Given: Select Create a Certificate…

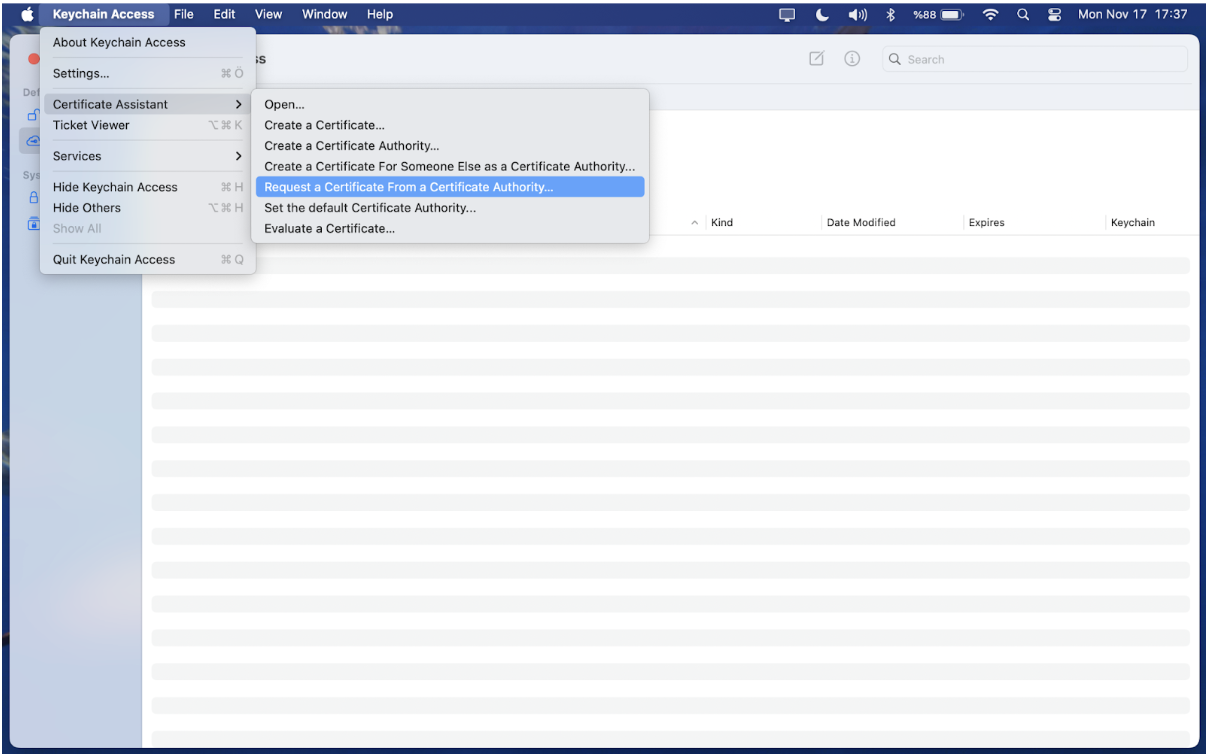Looking at the screenshot, I should coord(450,125).
